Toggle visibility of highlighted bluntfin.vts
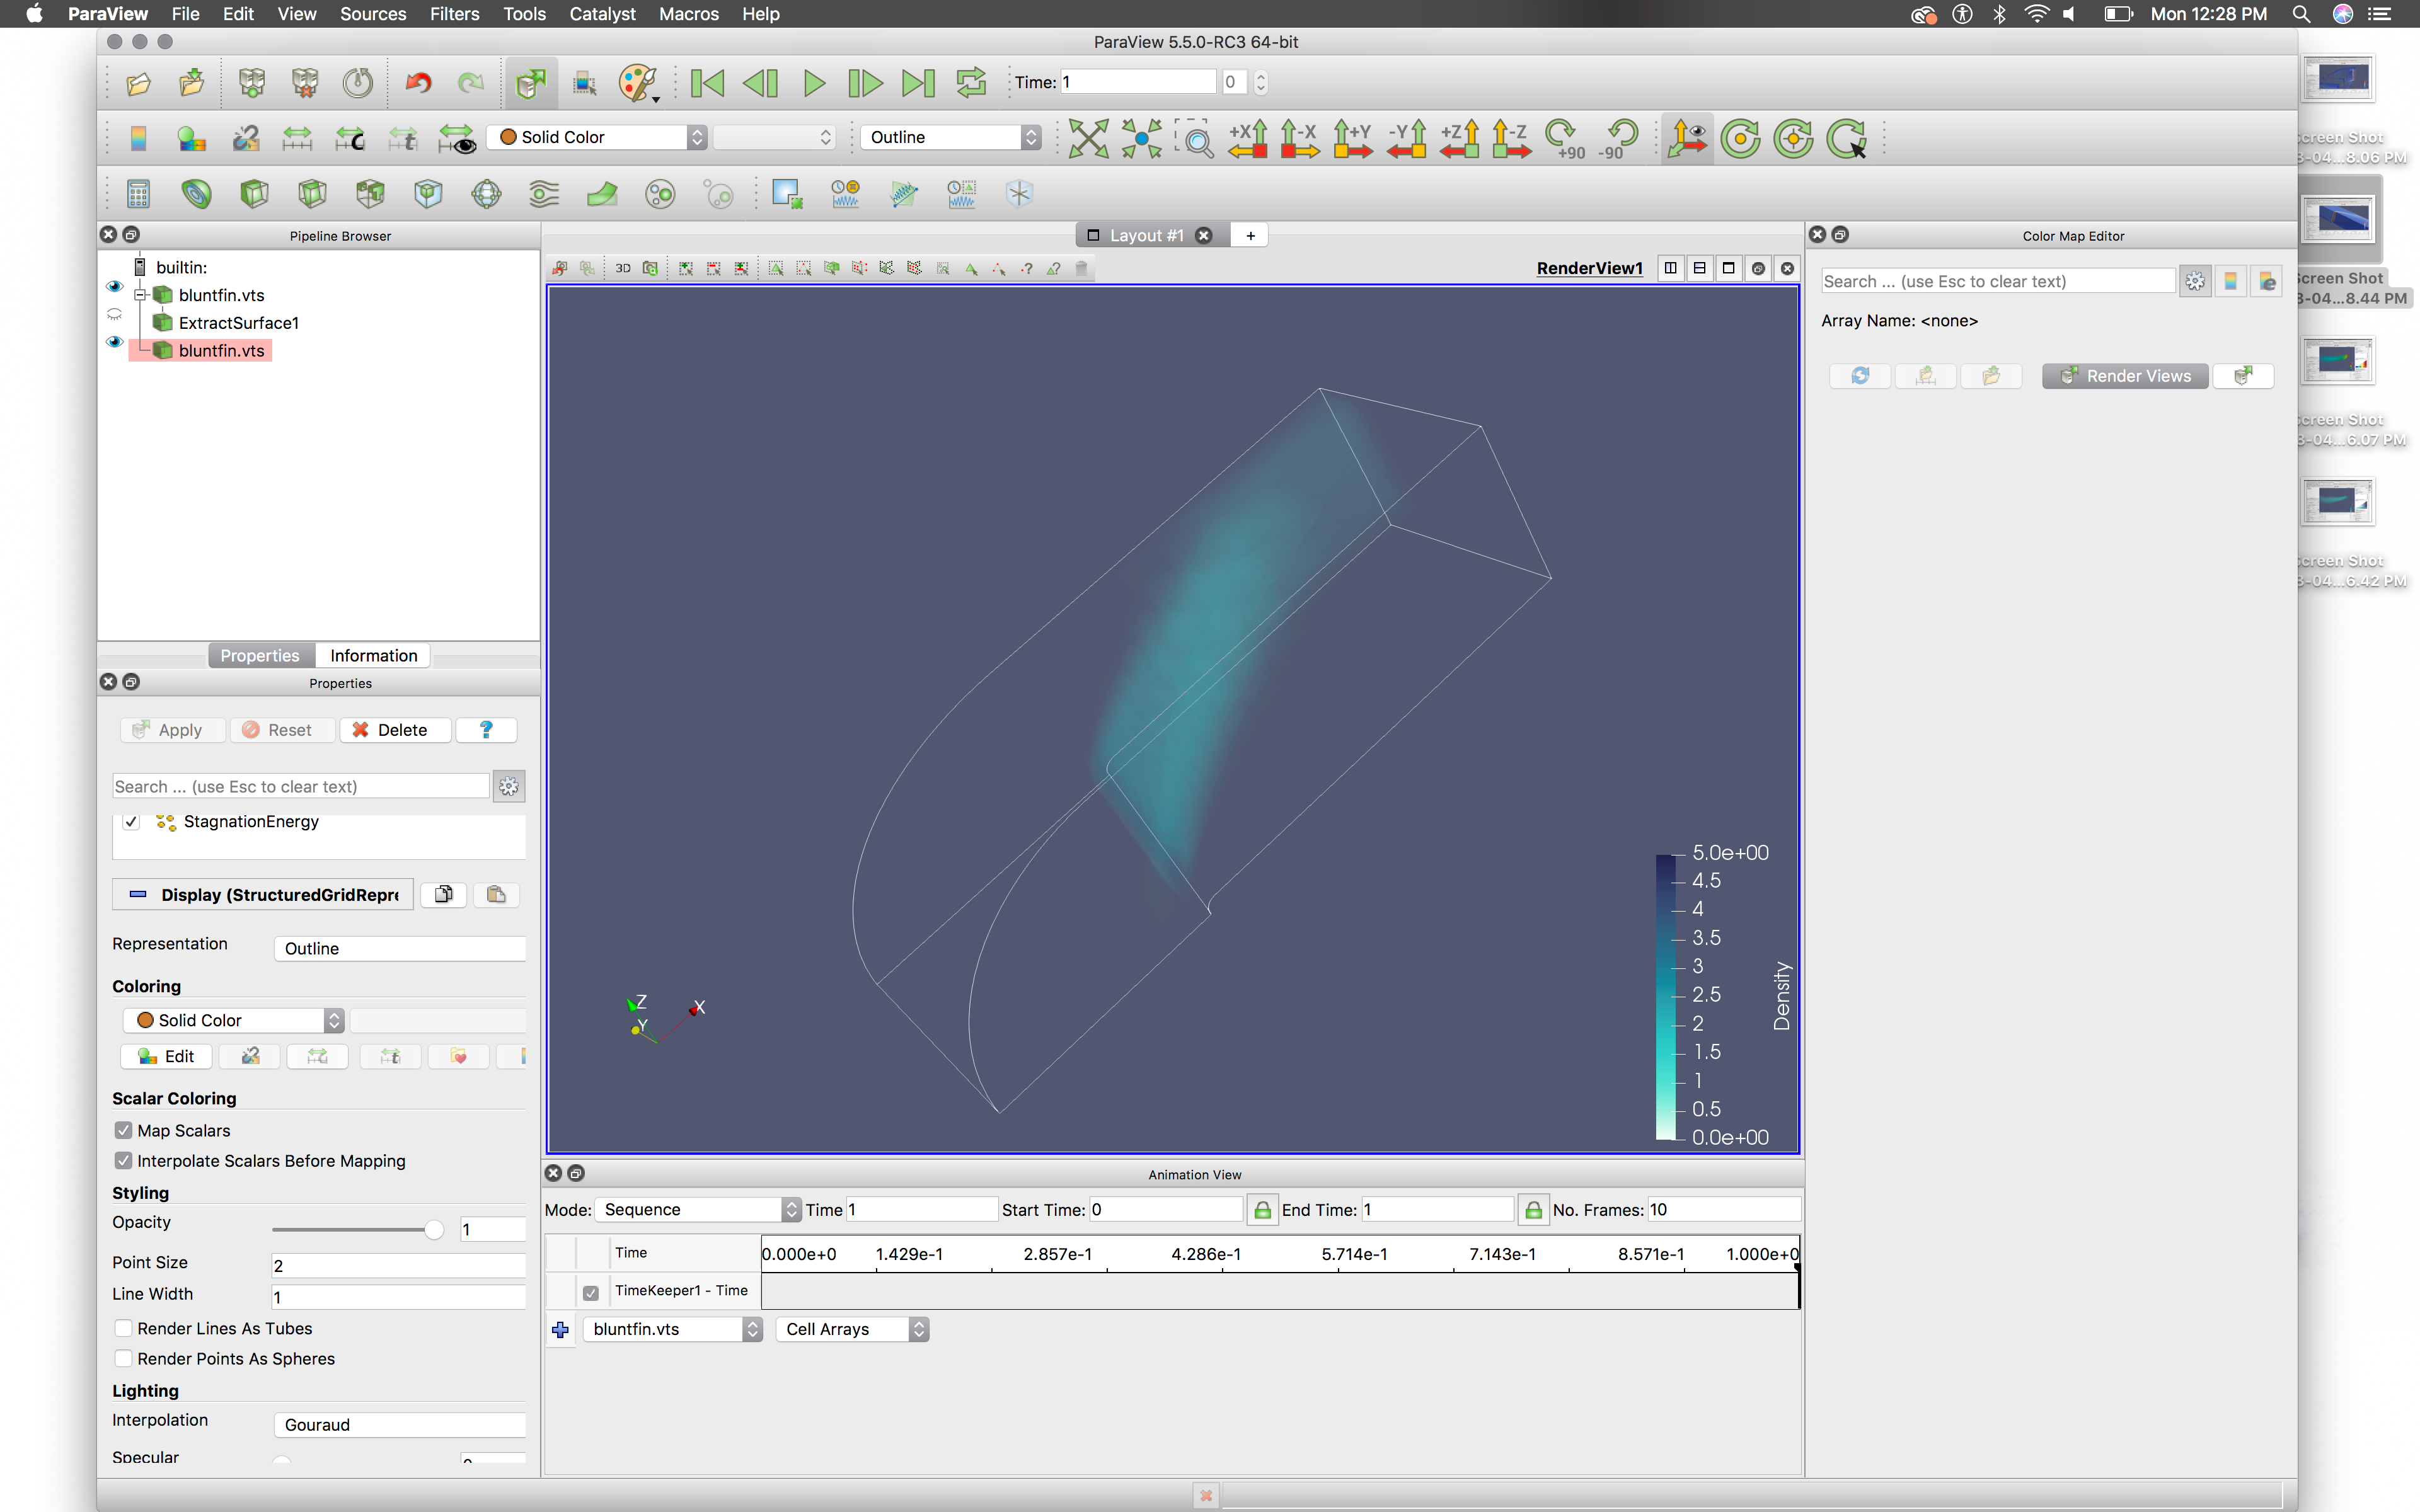This screenshot has height=1512, width=2420. click(x=114, y=342)
